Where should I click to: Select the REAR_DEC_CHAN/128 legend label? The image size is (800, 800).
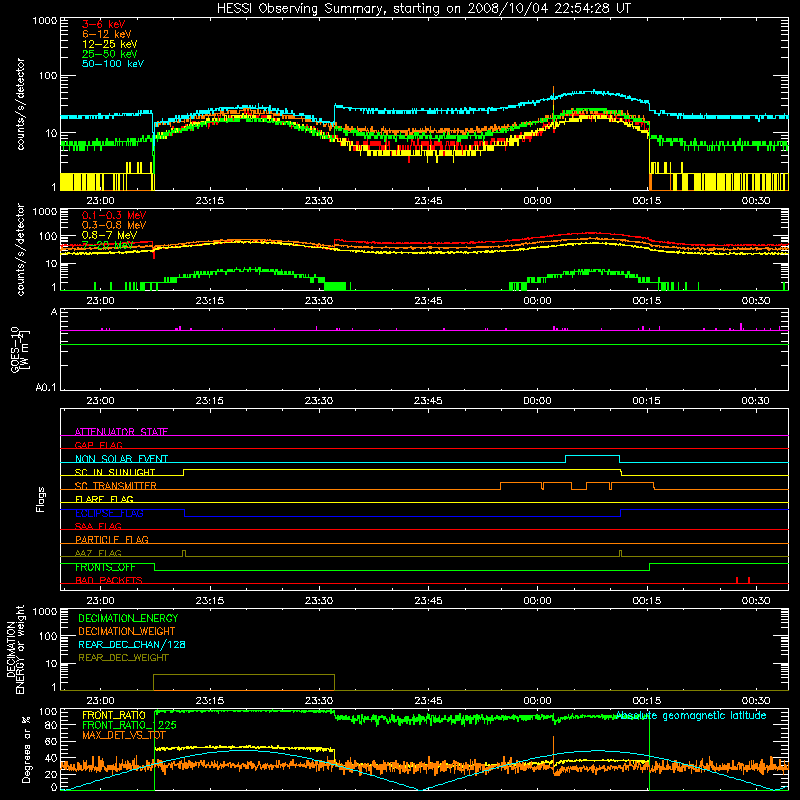(x=132, y=644)
